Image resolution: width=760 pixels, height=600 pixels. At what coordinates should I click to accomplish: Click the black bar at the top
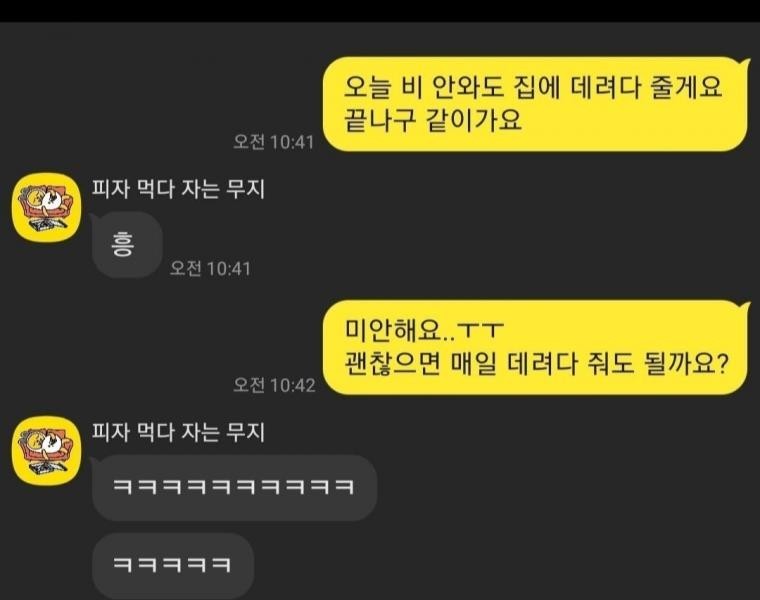[380, 11]
